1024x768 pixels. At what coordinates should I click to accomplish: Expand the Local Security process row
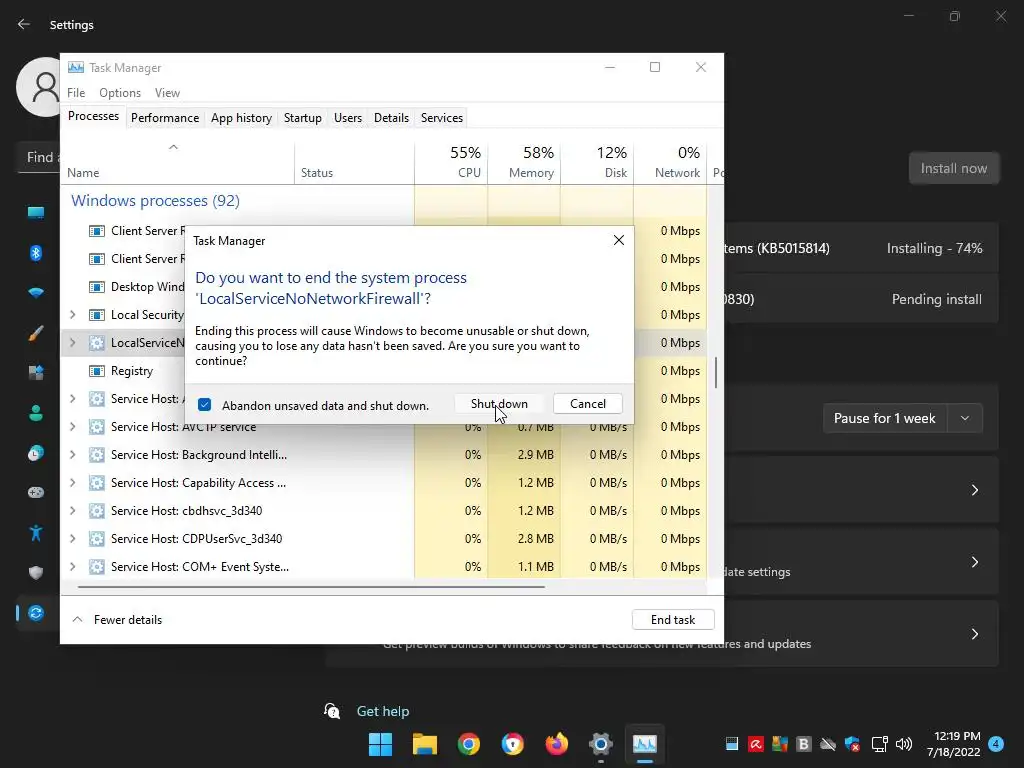72,315
